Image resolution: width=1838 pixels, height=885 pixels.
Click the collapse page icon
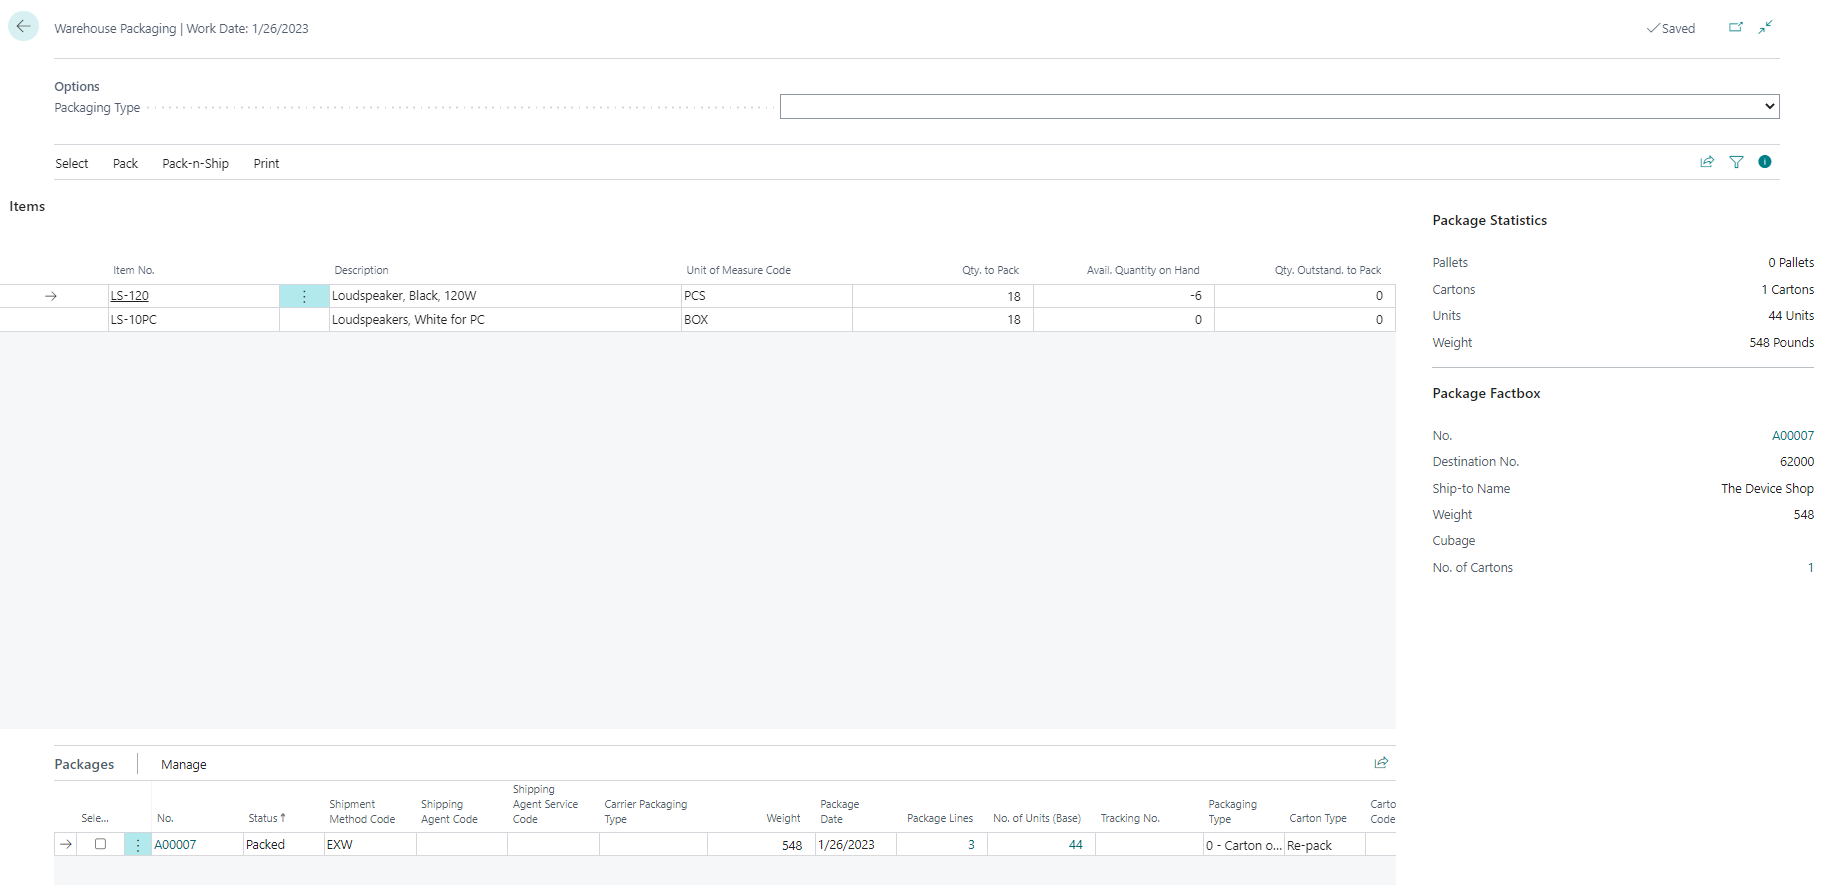[x=1766, y=27]
